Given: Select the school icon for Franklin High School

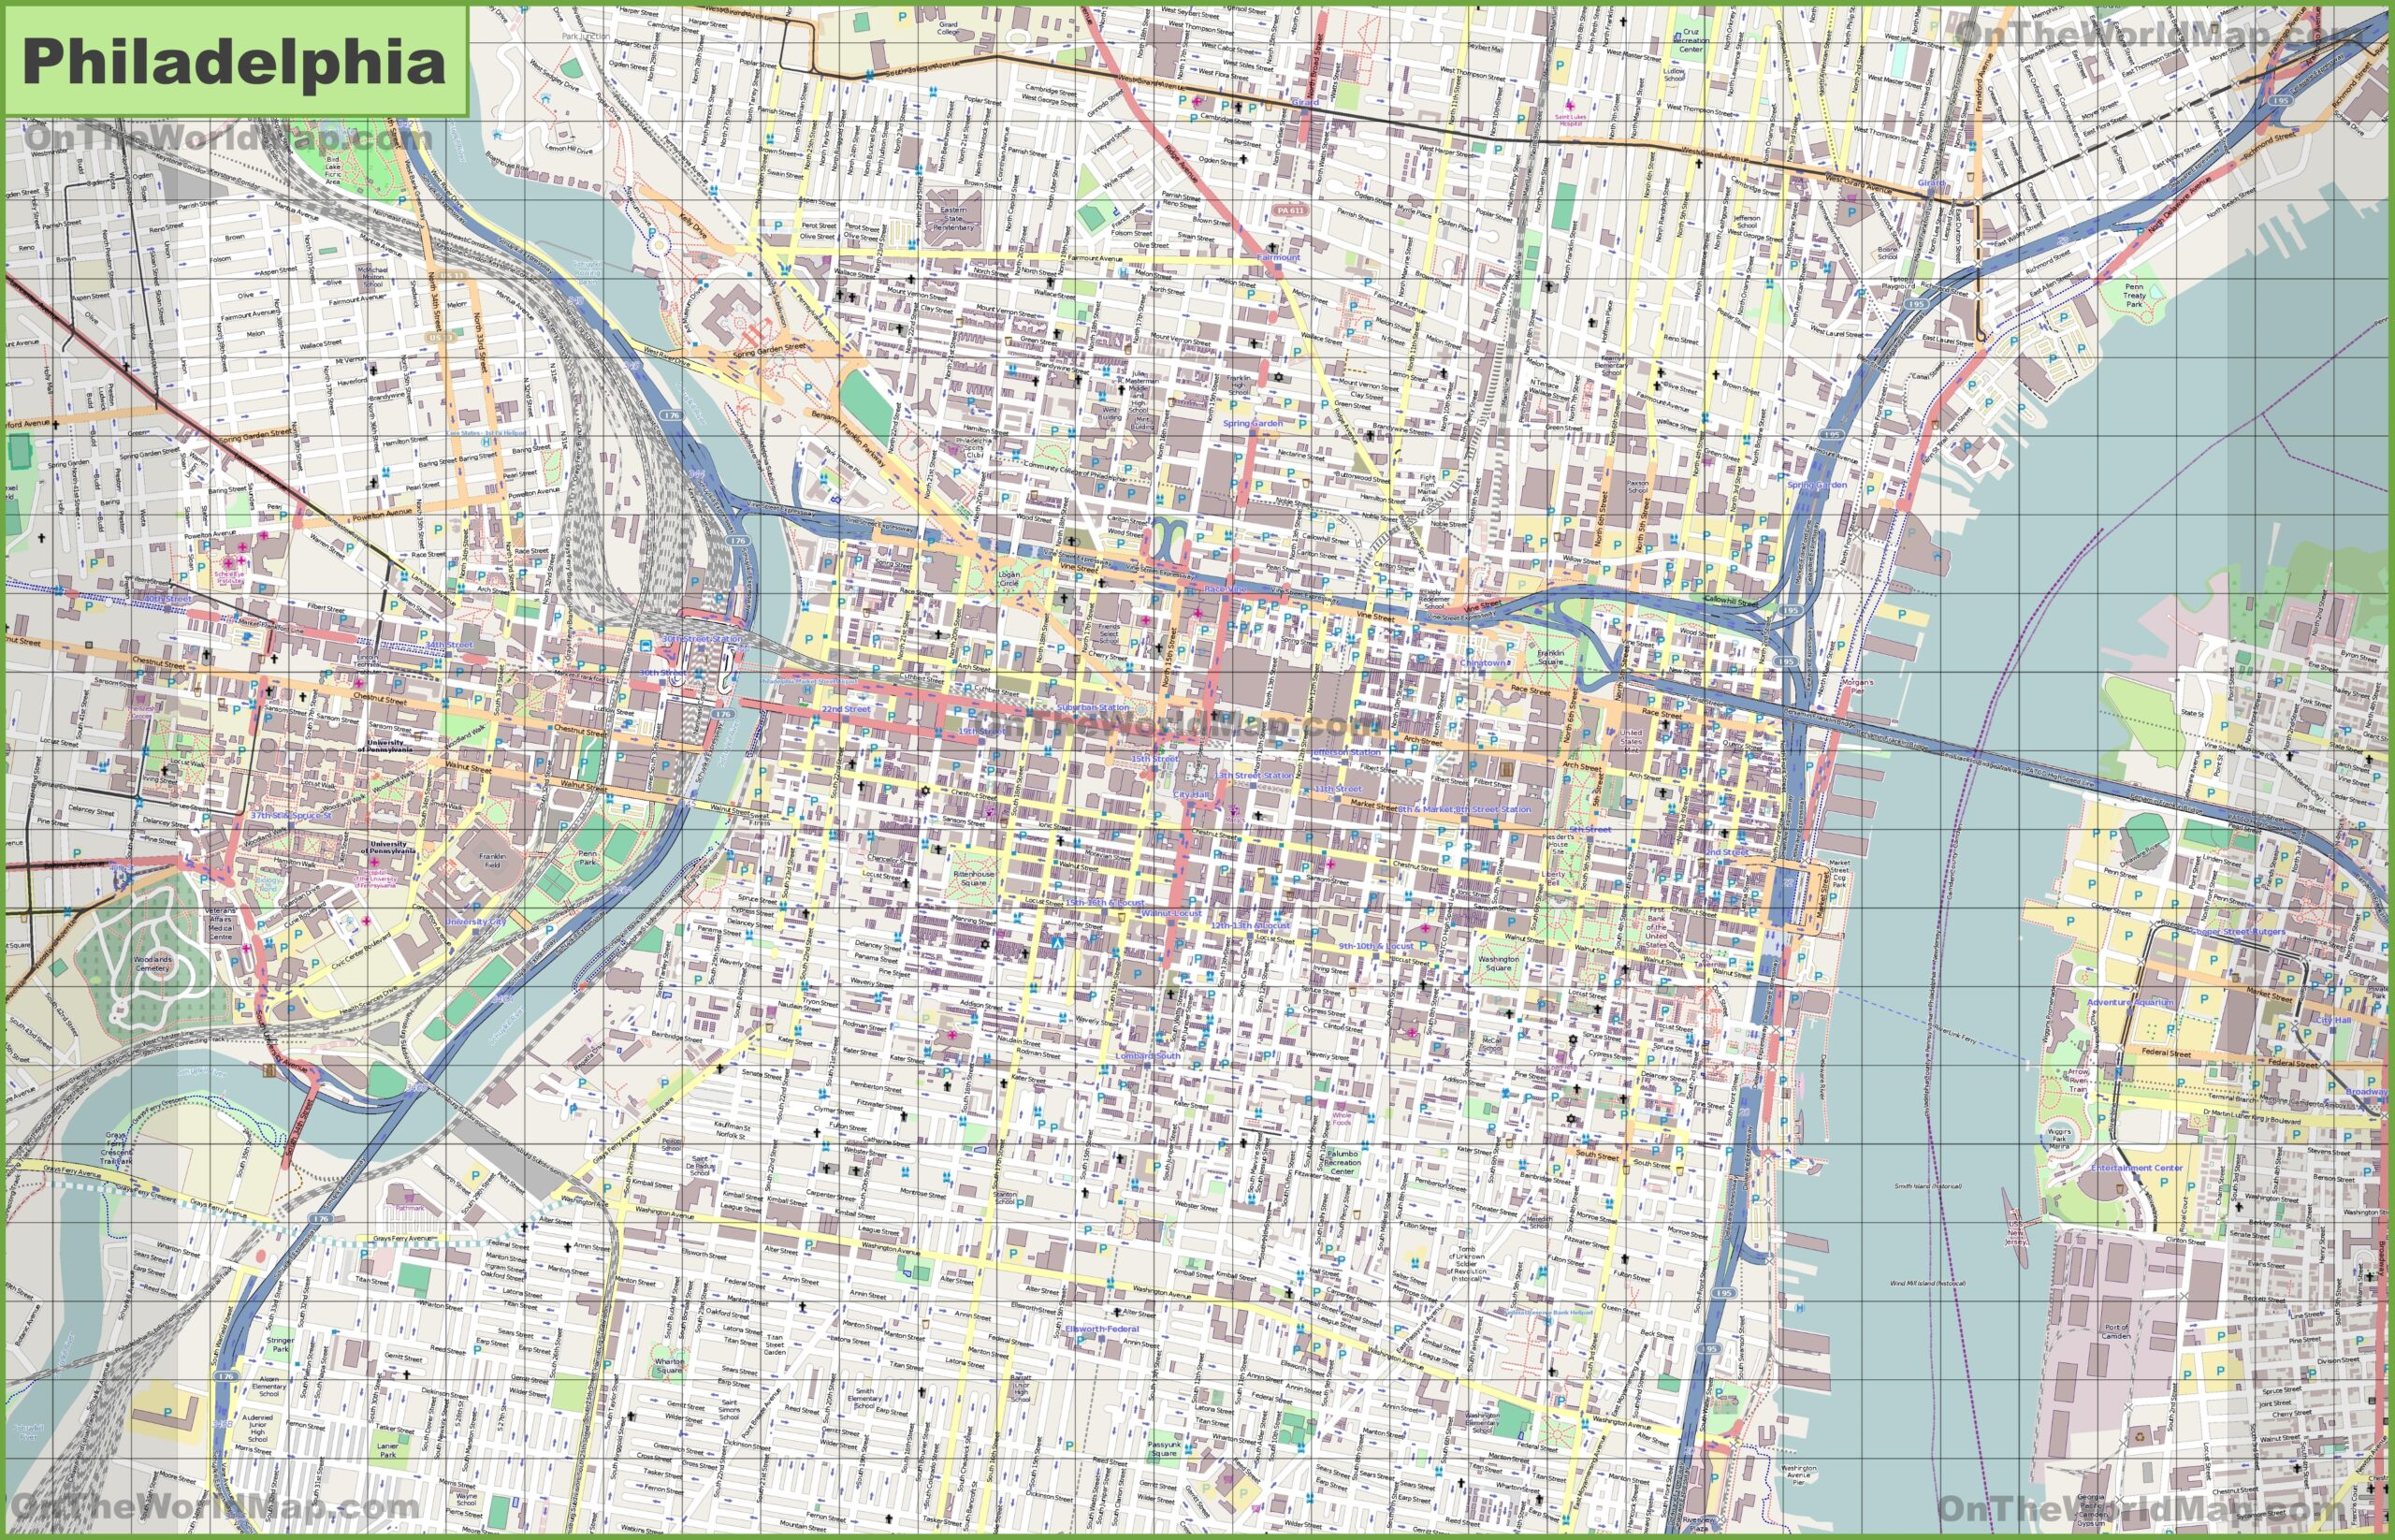Looking at the screenshot, I should [x=1239, y=387].
